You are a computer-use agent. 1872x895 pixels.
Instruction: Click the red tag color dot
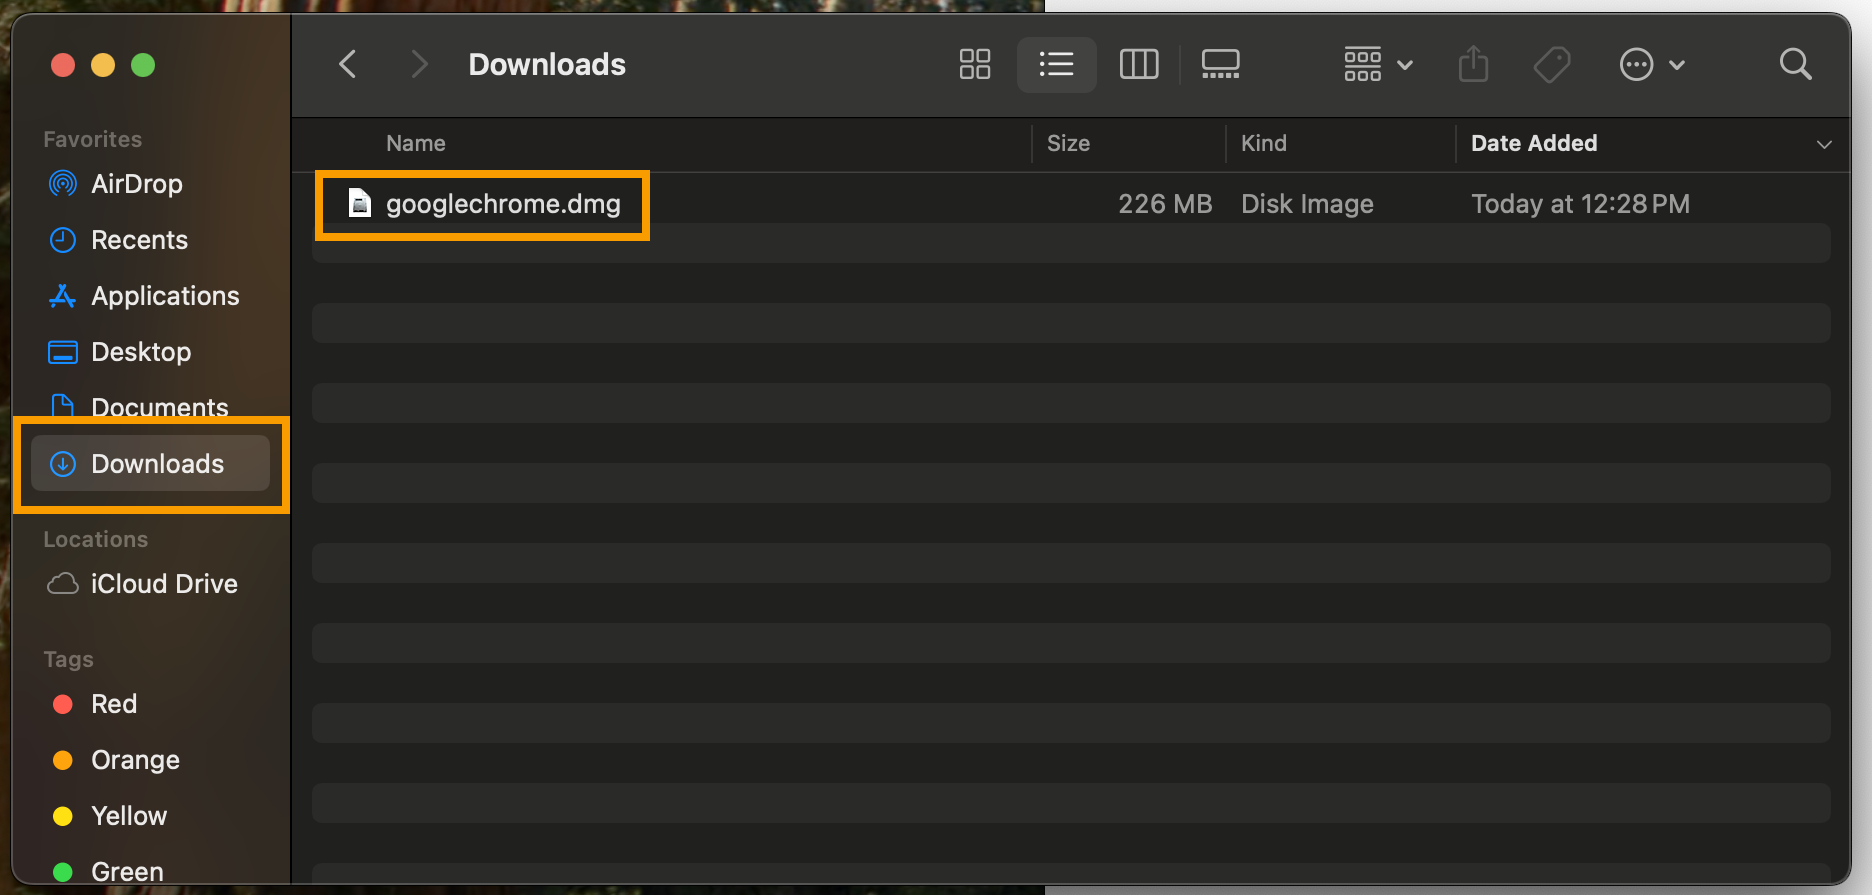click(x=63, y=704)
